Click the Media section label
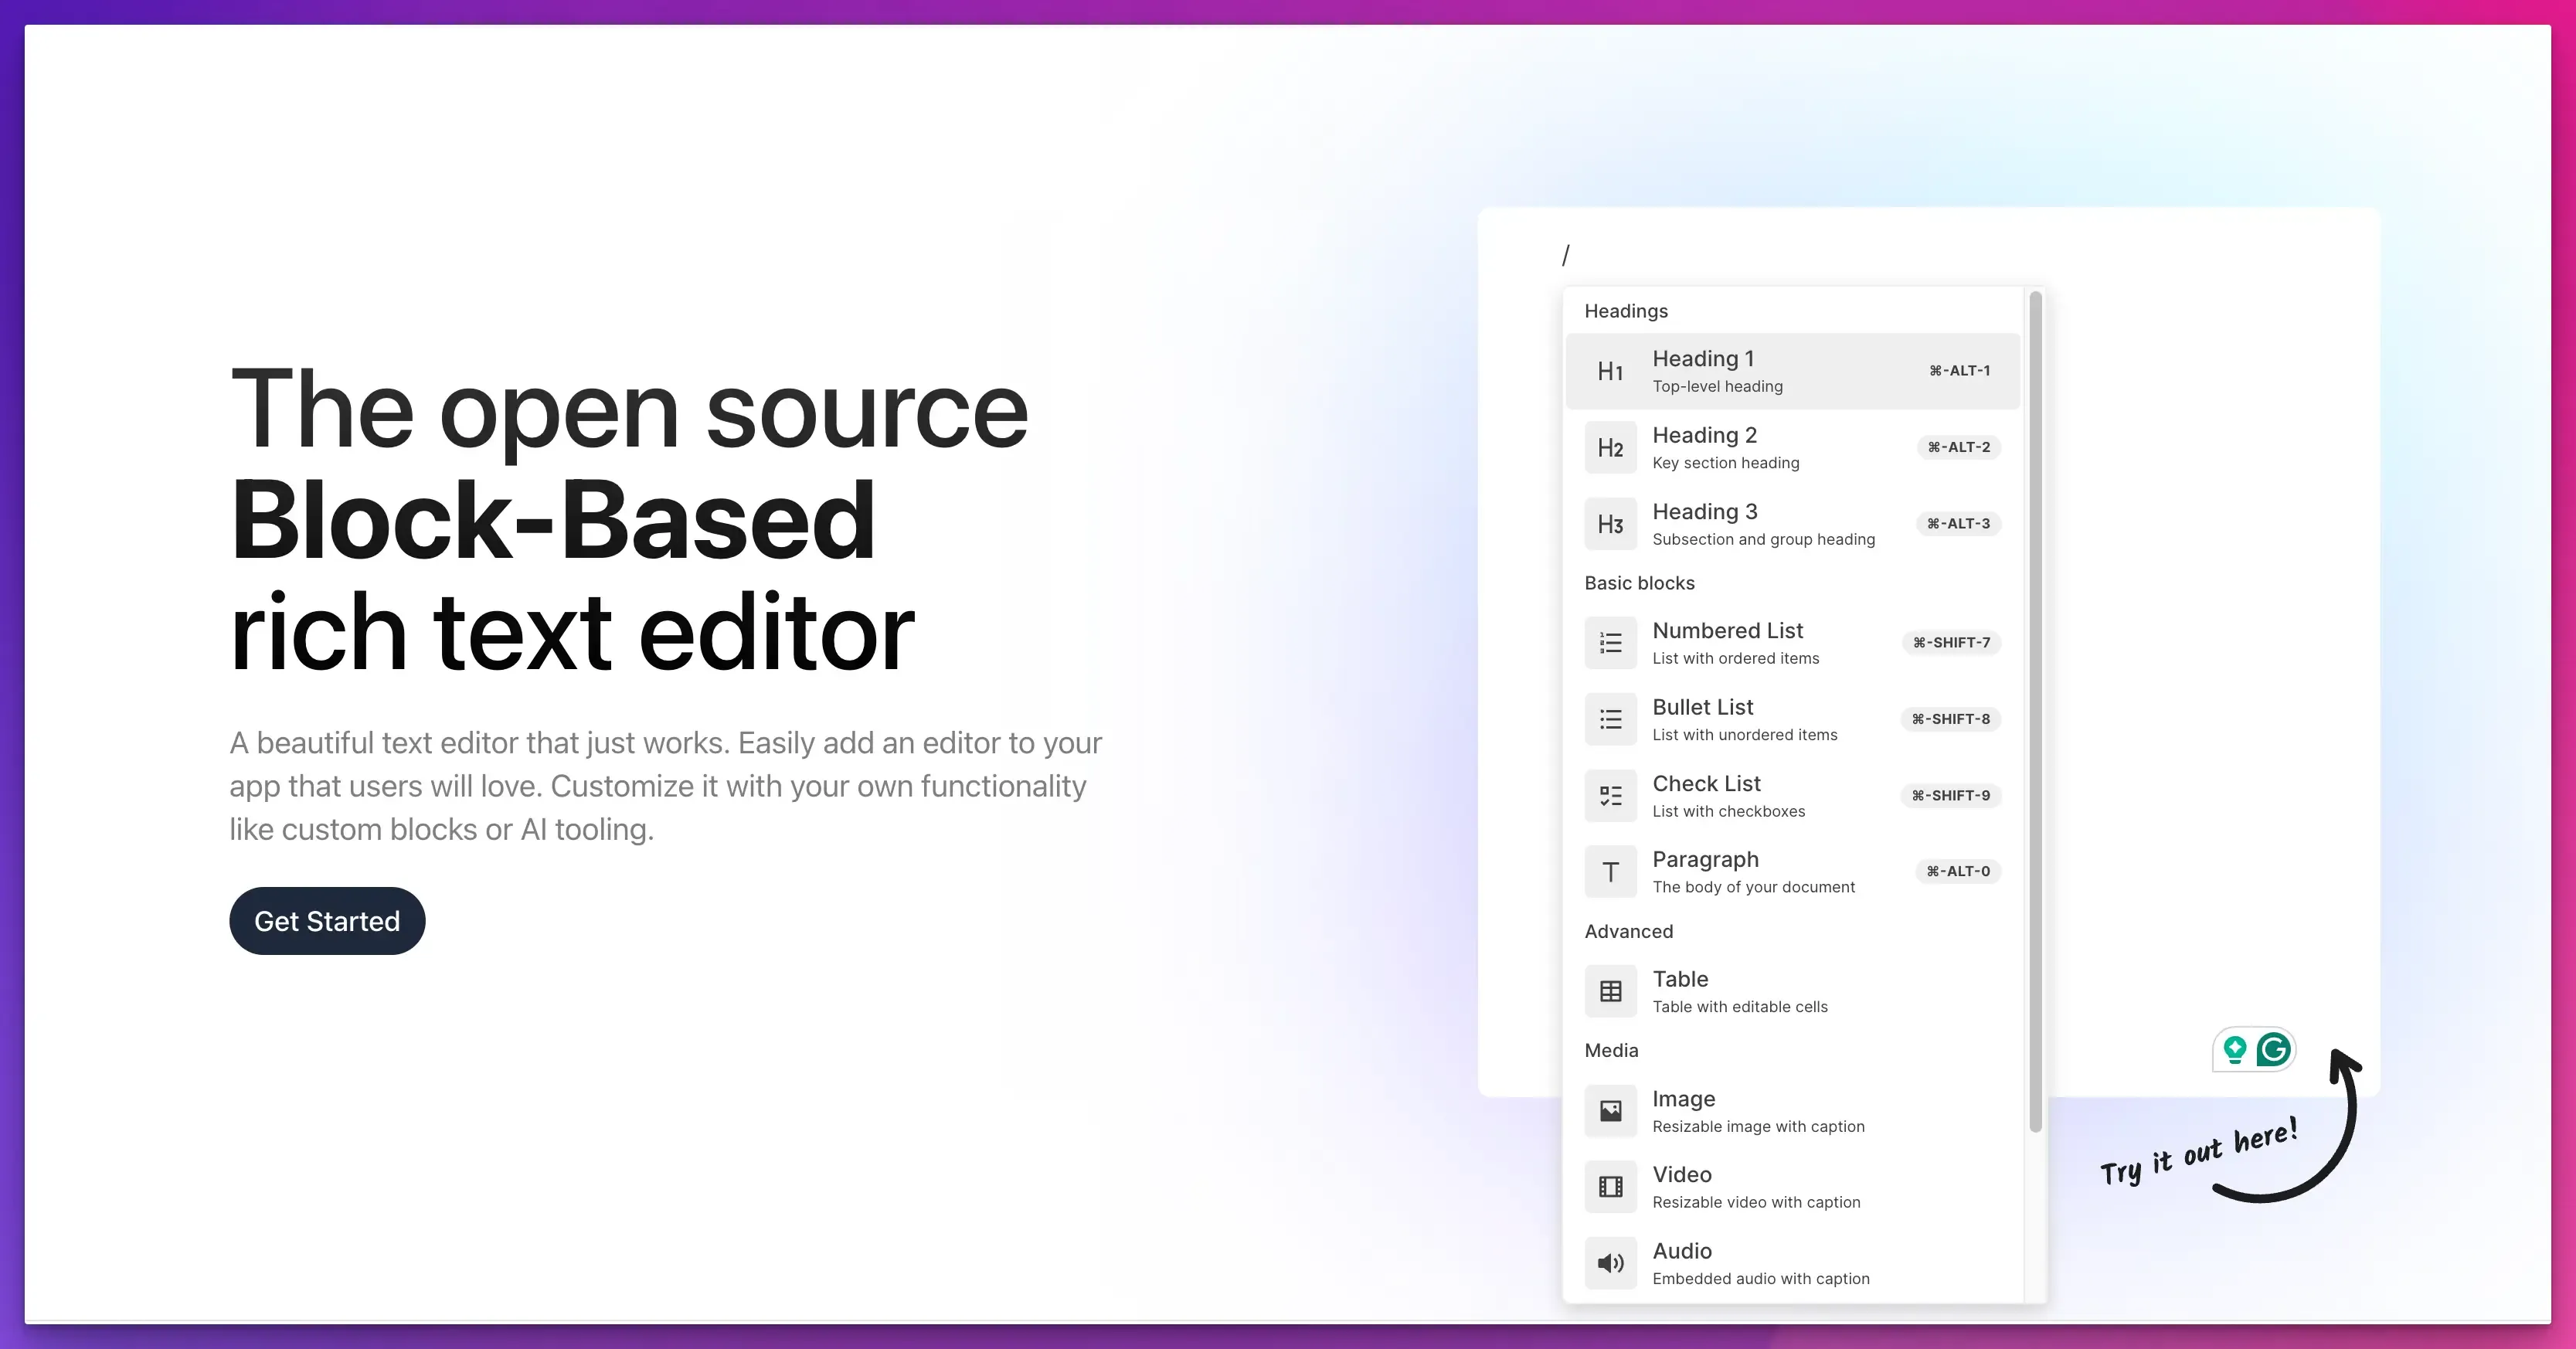The image size is (2576, 1349). pyautogui.click(x=1611, y=1050)
